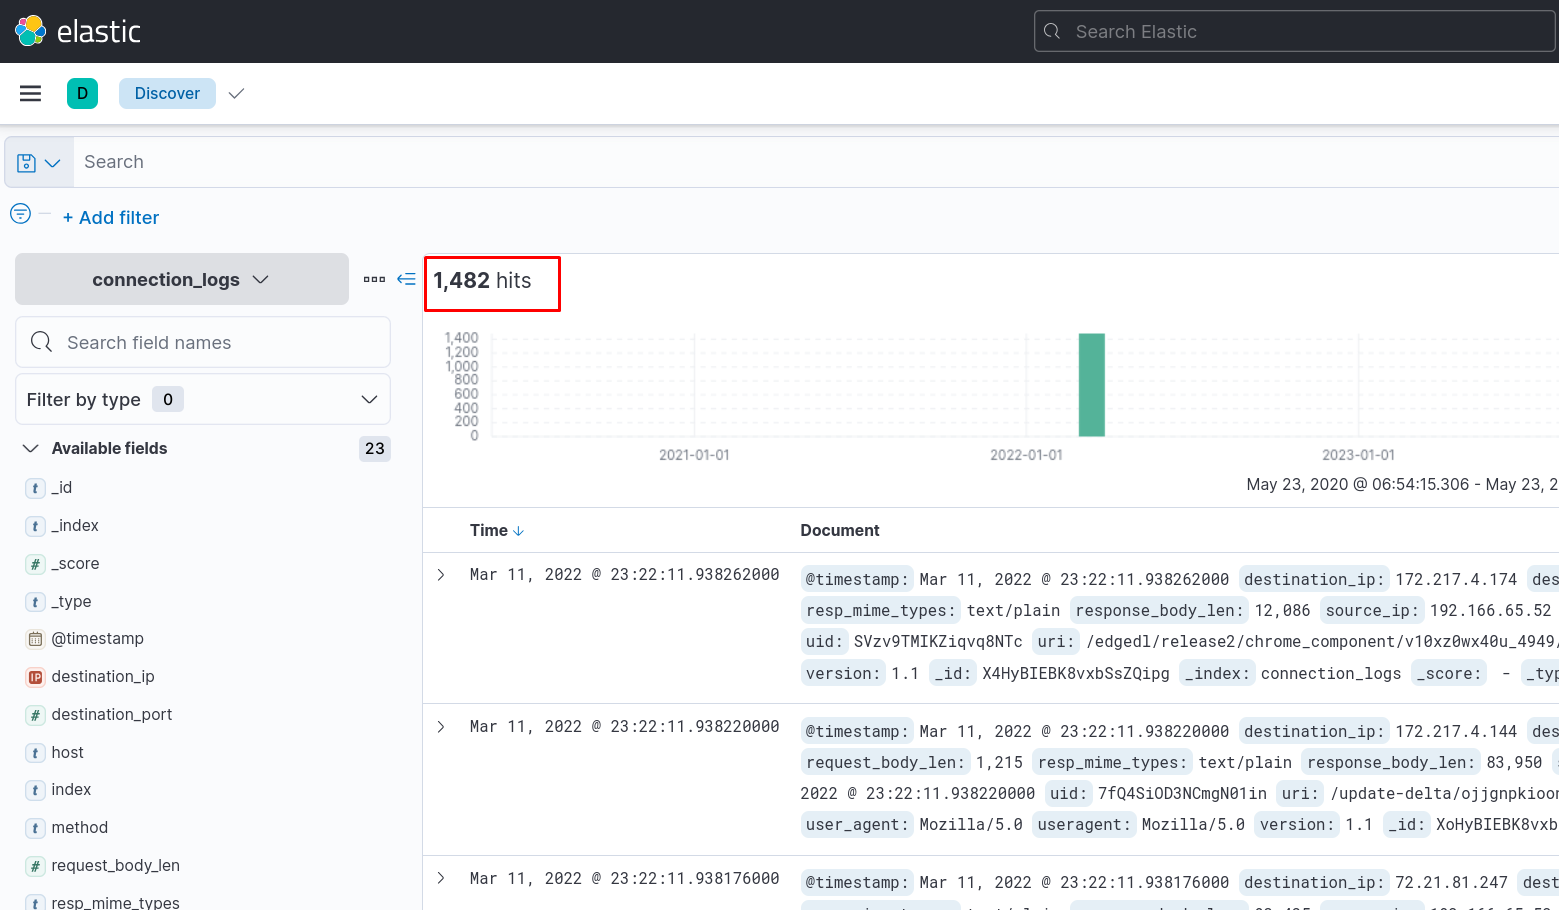
Task: Click the 2022-01-01 axis label
Action: pos(1026,455)
